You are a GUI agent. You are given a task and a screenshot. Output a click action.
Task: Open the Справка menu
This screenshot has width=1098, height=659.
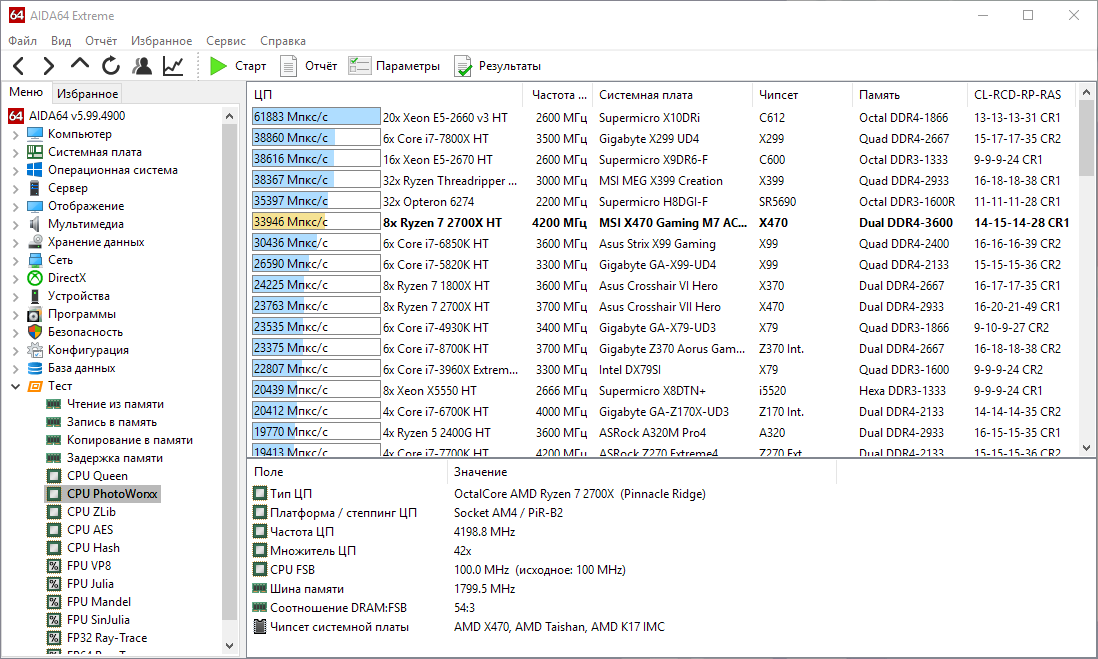tap(283, 41)
